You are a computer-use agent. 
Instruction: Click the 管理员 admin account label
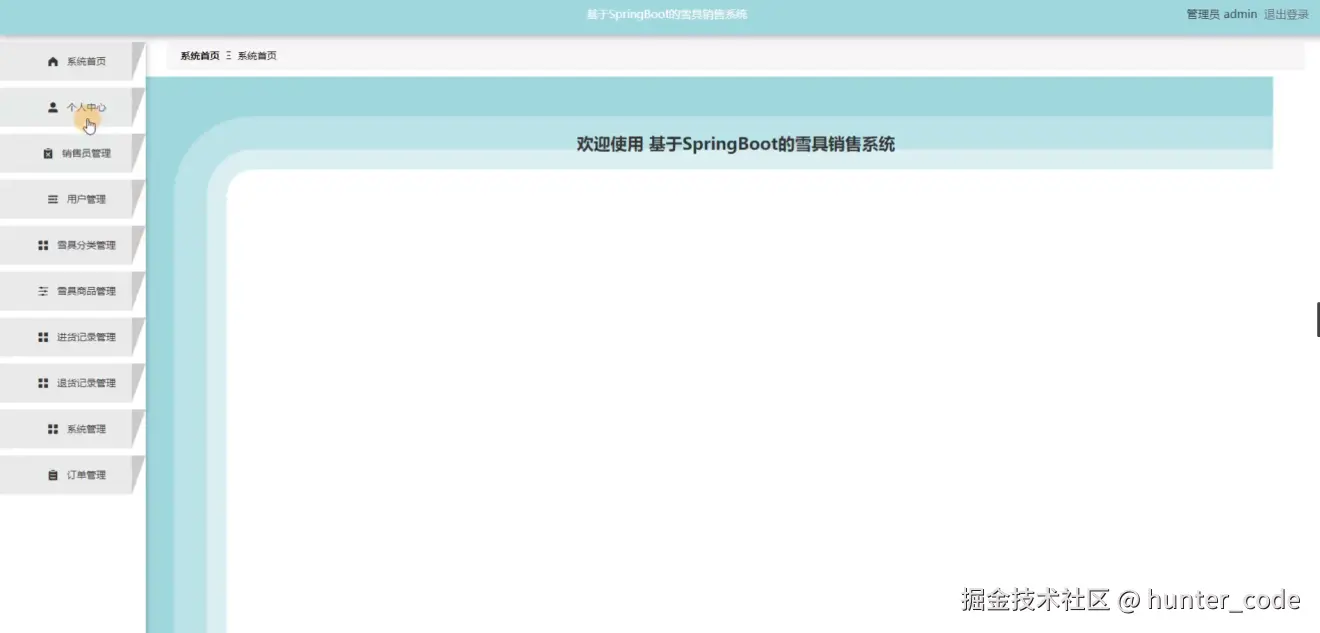pyautogui.click(x=1221, y=14)
